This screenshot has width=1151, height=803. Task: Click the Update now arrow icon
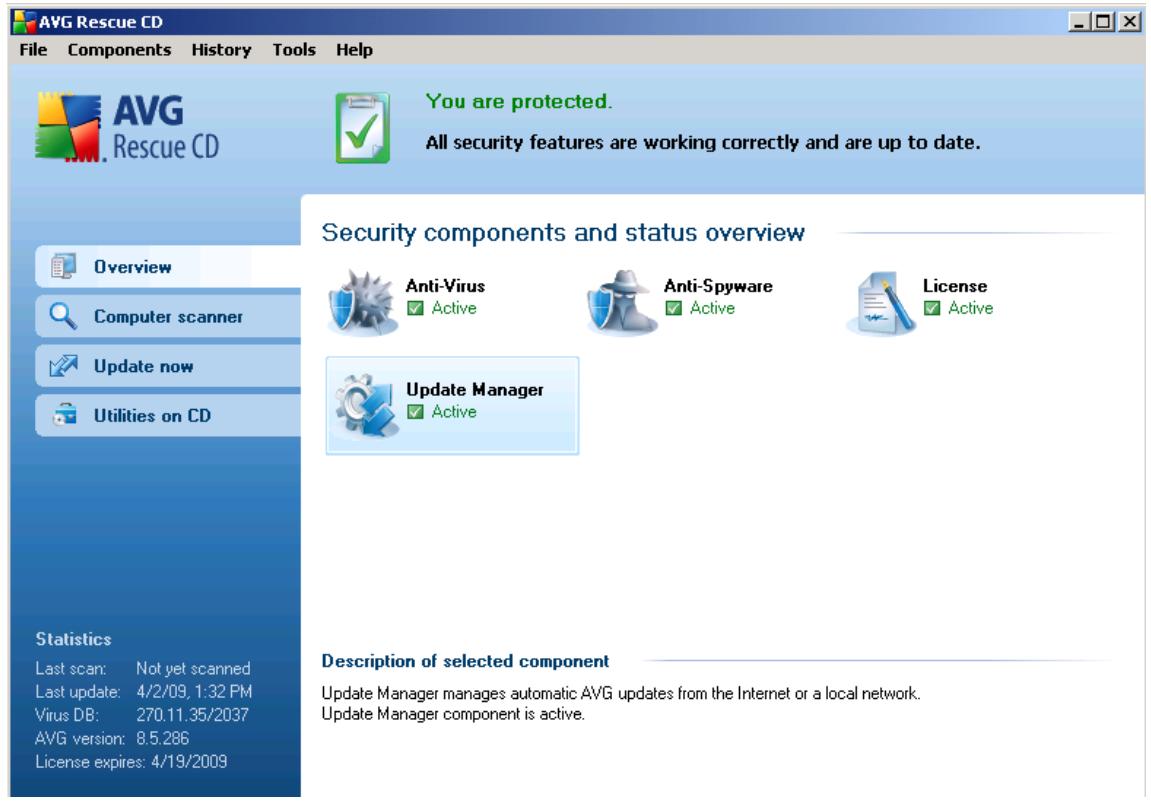[63, 366]
